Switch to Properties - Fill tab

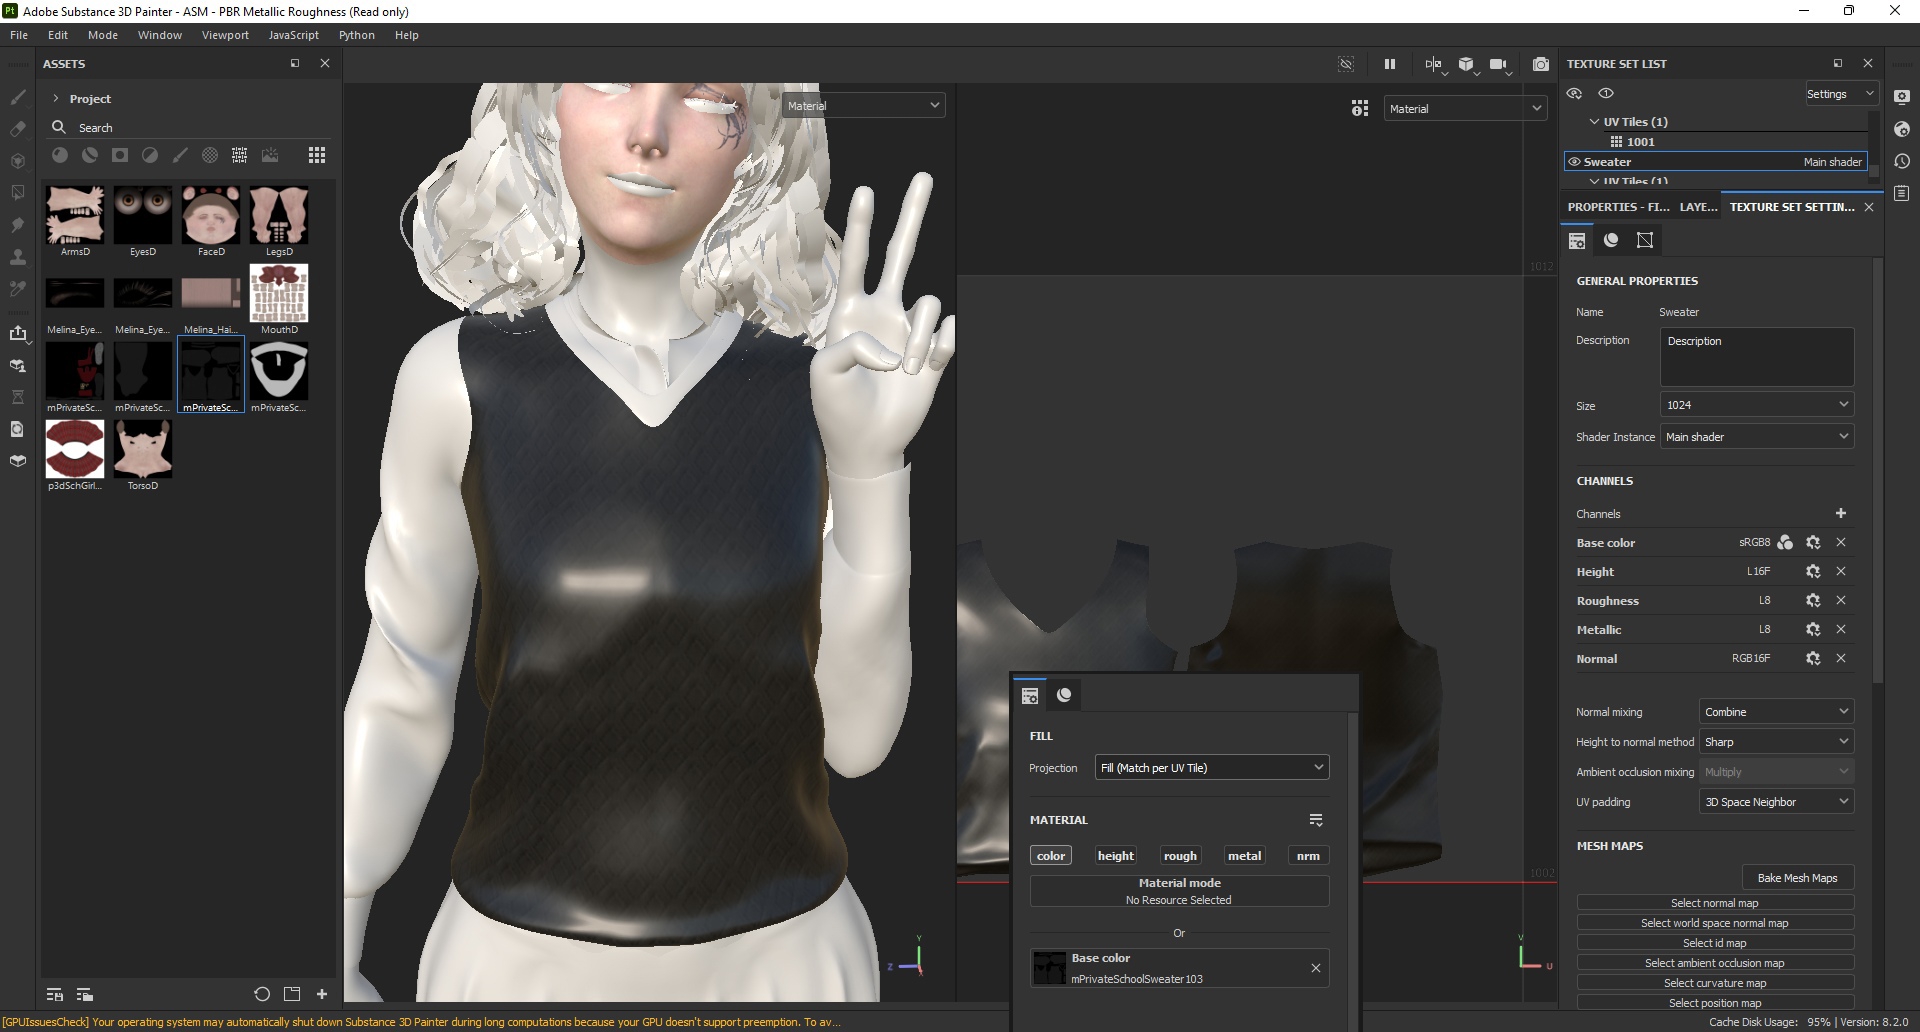[1618, 207]
